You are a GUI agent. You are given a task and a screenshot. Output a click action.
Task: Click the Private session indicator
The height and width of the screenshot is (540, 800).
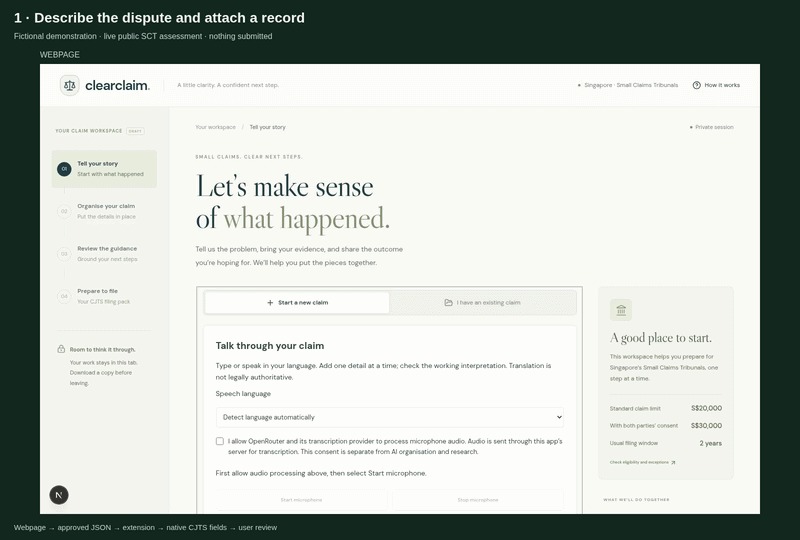714,127
